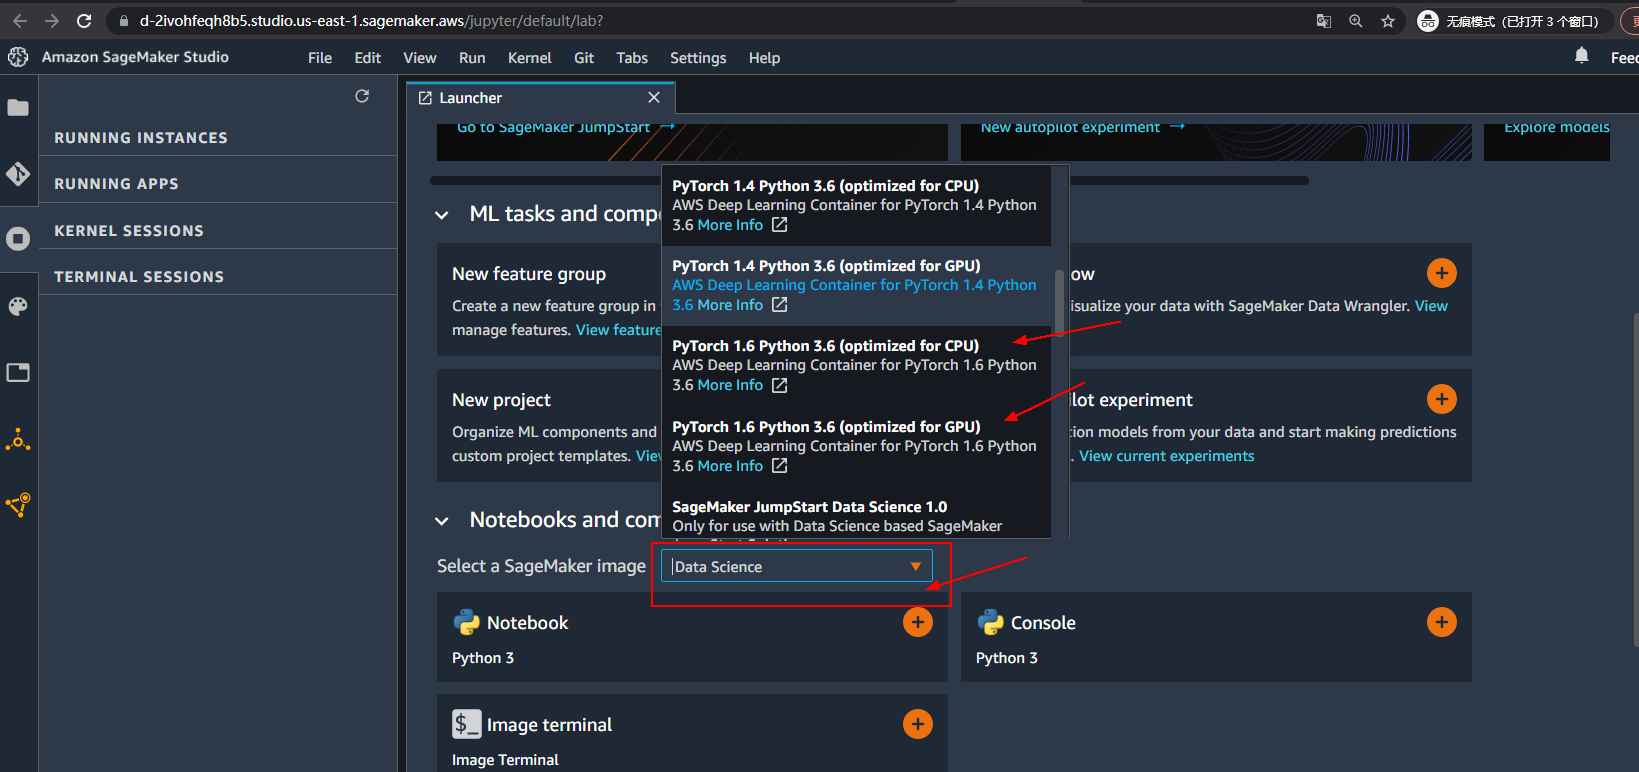The width and height of the screenshot is (1639, 772).
Task: Open the file browser sidebar icon
Action: pyautogui.click(x=18, y=108)
